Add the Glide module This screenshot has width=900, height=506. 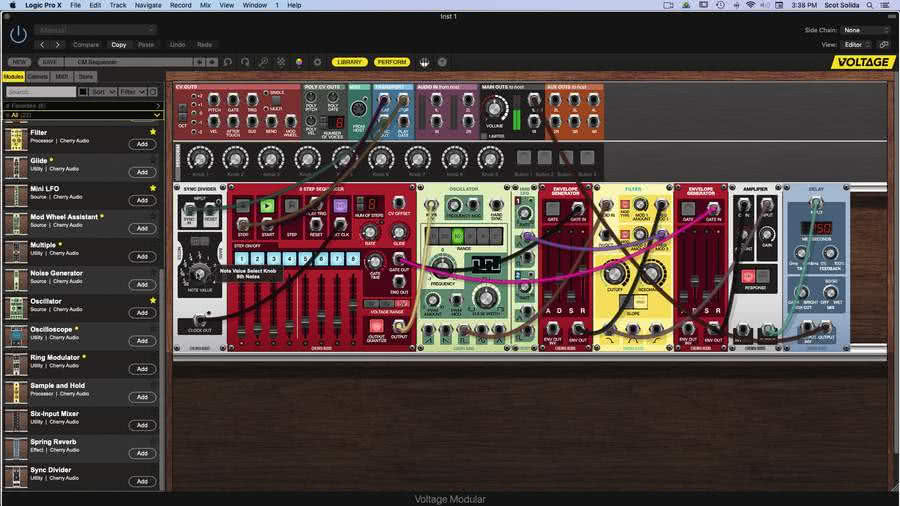click(x=142, y=172)
